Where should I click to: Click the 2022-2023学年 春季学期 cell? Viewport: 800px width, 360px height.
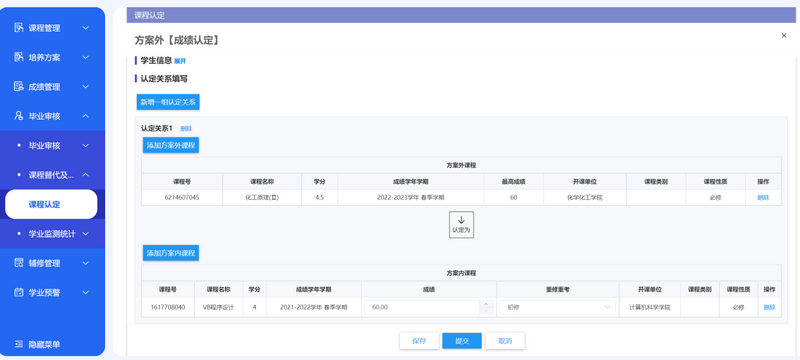point(411,197)
